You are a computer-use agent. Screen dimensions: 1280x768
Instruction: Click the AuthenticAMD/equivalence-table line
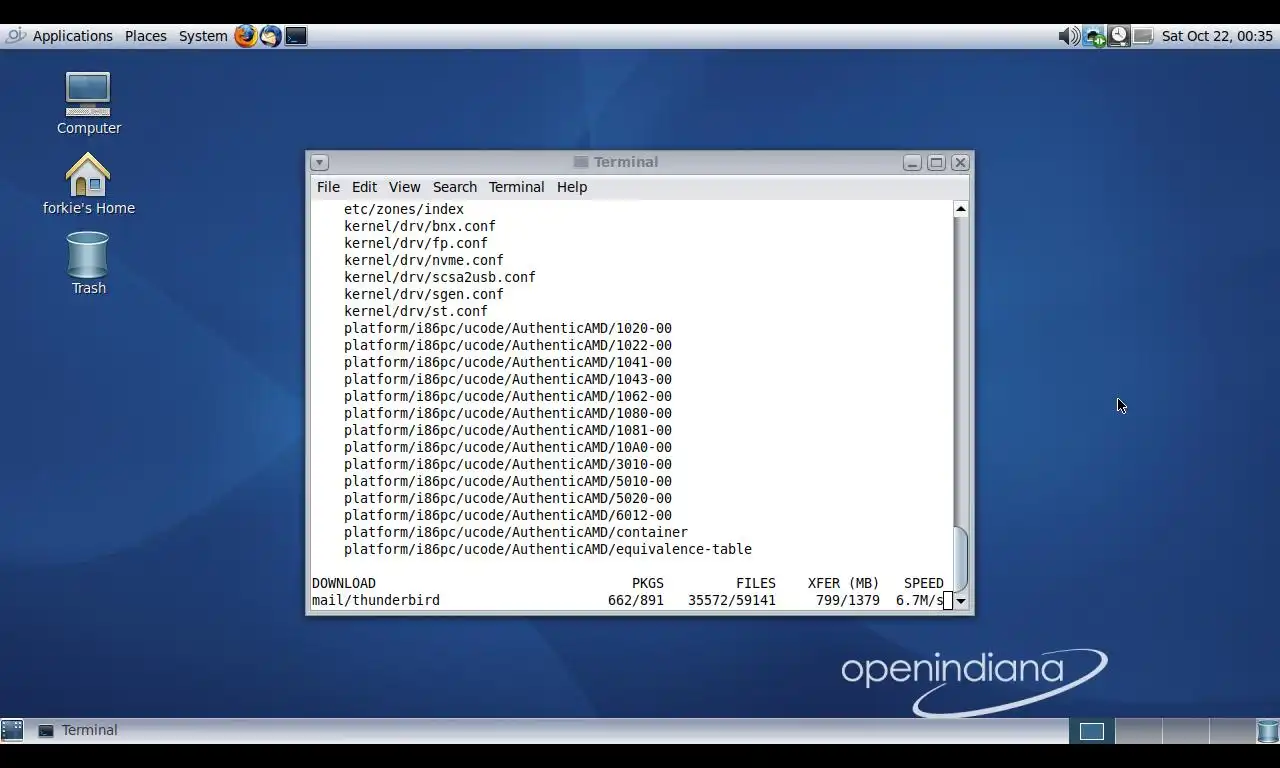pos(548,549)
